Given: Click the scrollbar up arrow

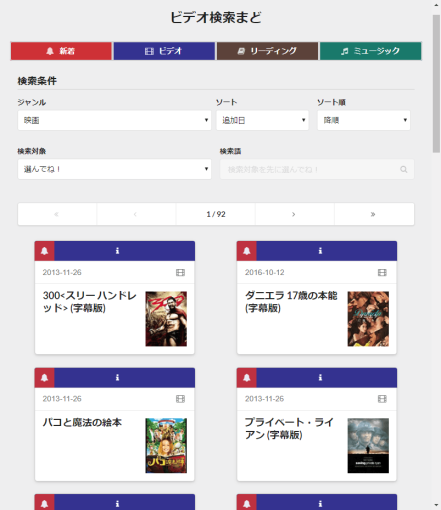Looking at the screenshot, I should pos(436,5).
